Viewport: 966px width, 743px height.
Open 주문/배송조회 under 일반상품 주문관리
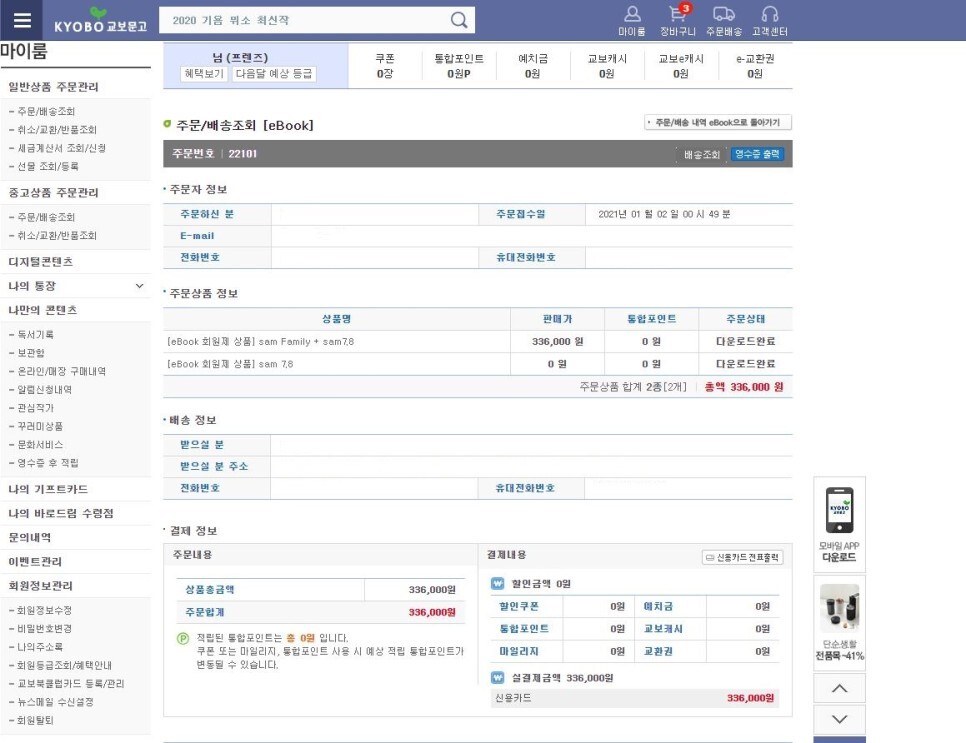click(x=46, y=112)
